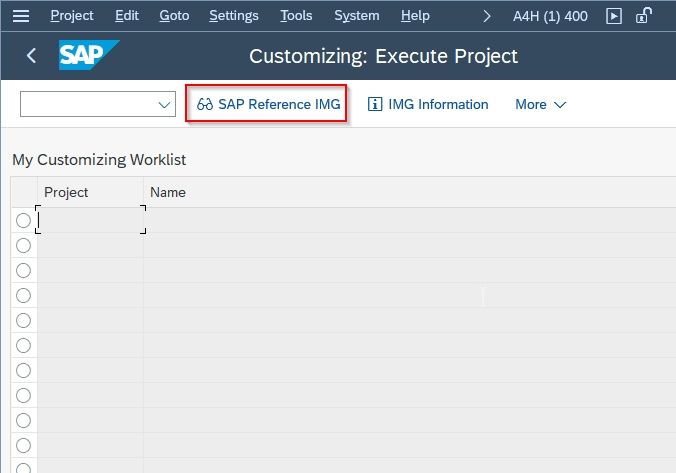Open the hamburger menu icon
The height and width of the screenshot is (473, 676).
pos(21,16)
